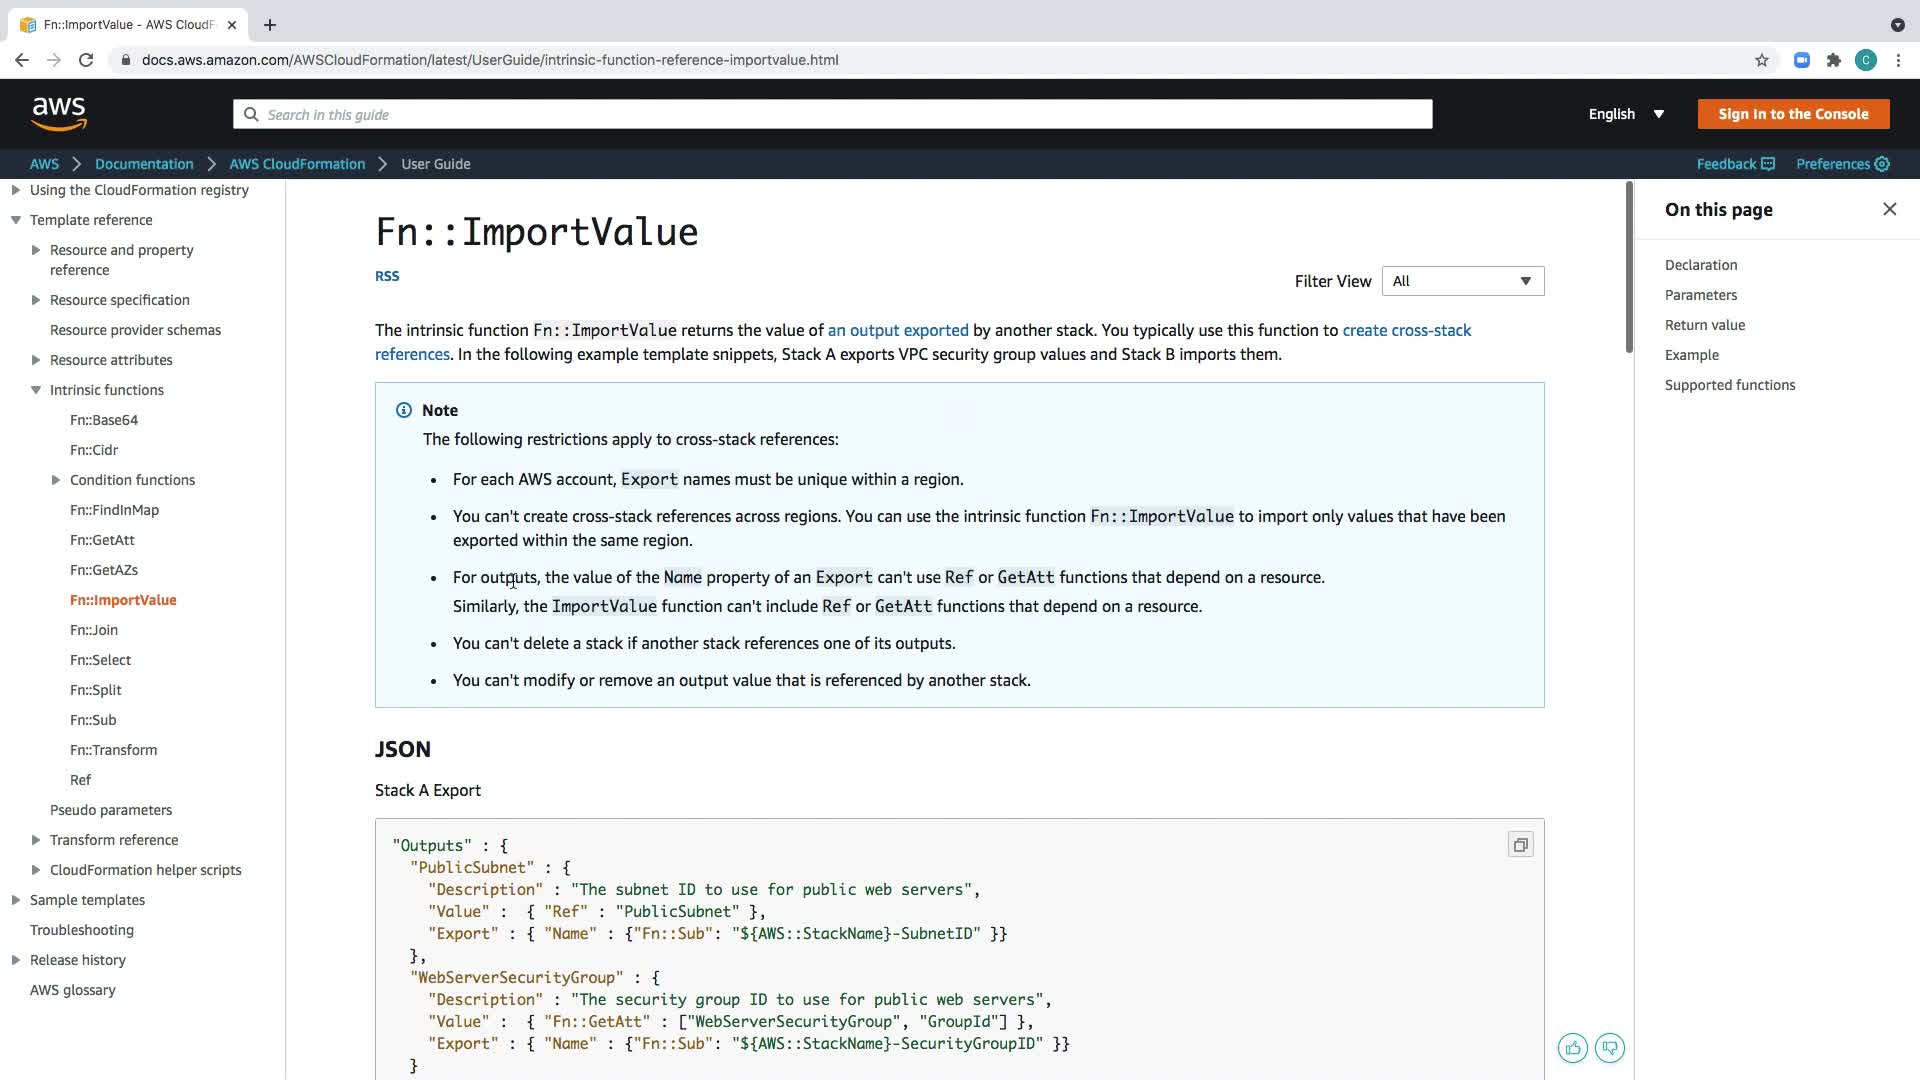Click Sign In to the Console button
Screen dimensions: 1920x1080
click(x=1792, y=114)
